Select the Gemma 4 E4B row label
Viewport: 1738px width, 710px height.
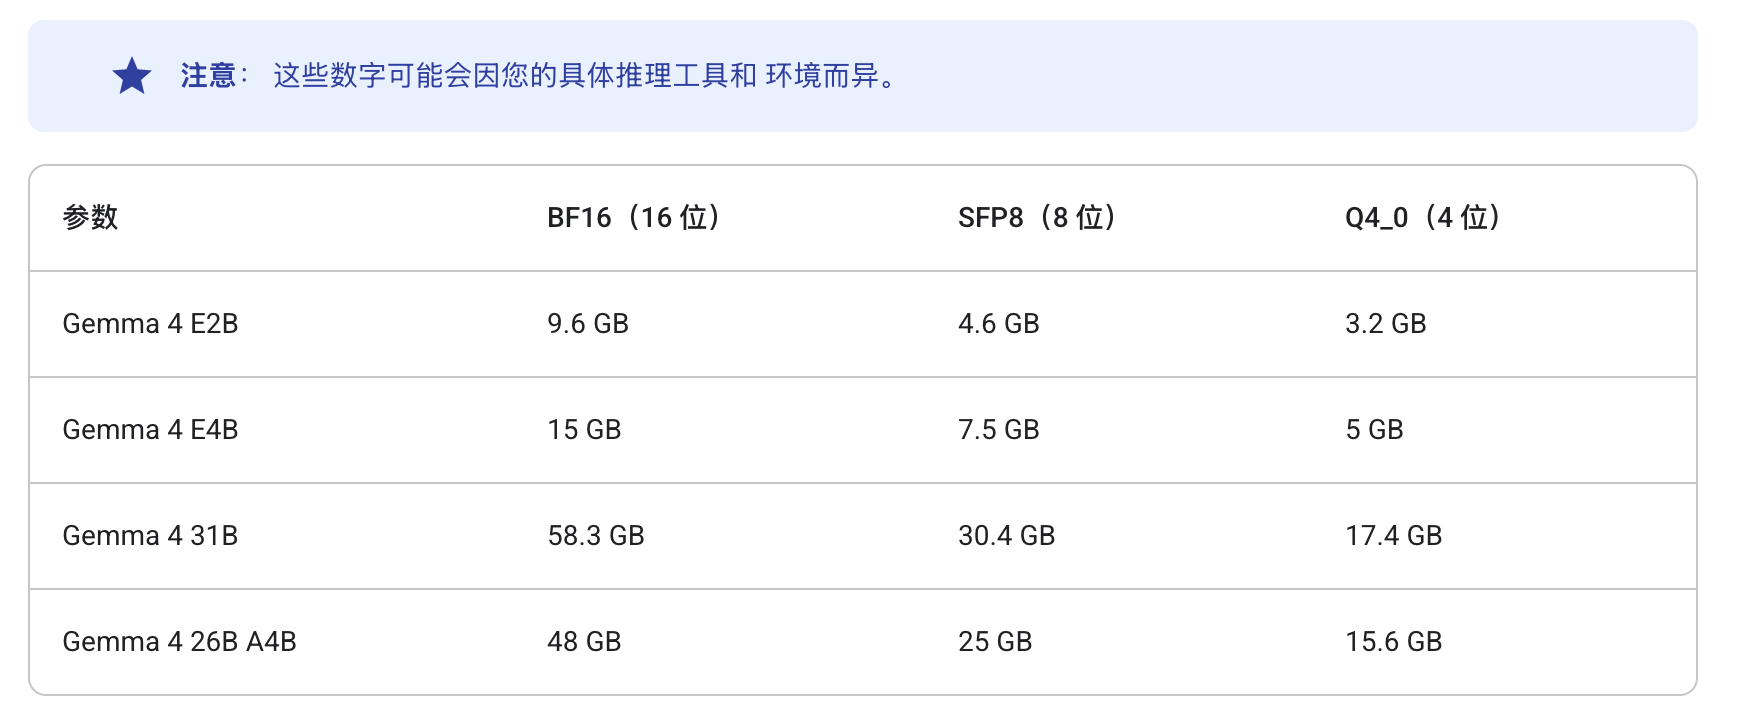(150, 430)
